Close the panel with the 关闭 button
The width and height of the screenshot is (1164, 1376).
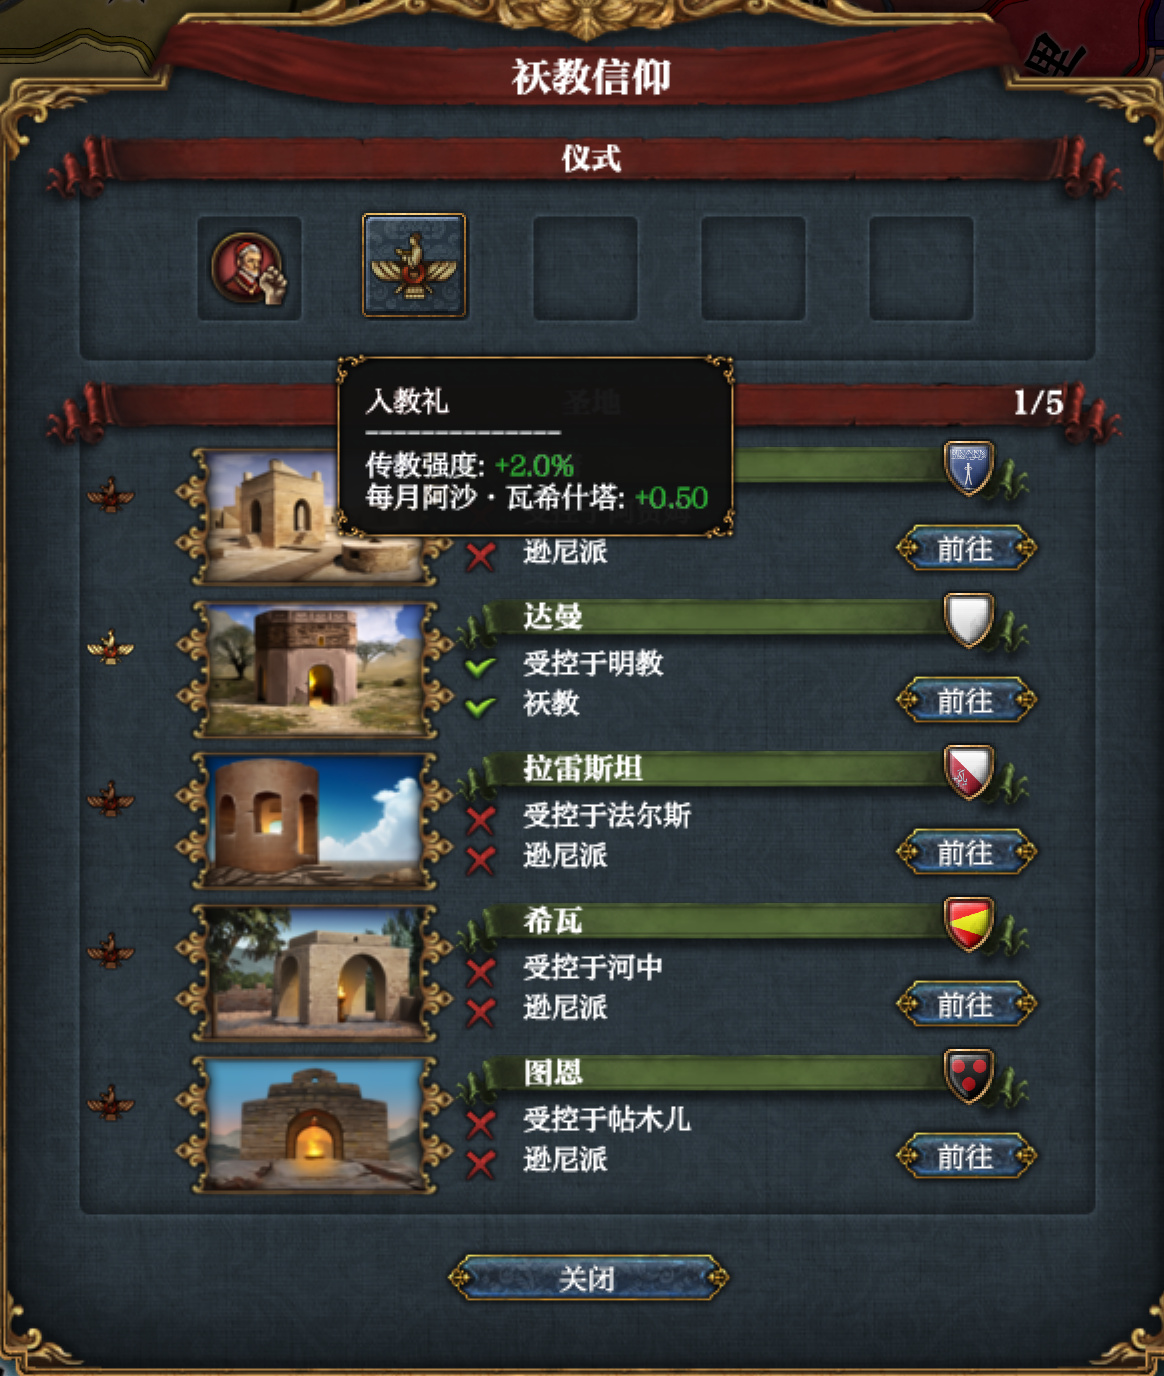(588, 1278)
